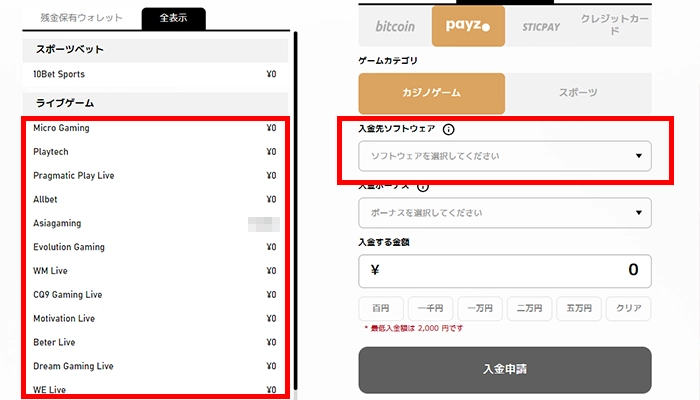Select the bitcoin payment method
Image resolution: width=700 pixels, height=400 pixels.
[394, 26]
